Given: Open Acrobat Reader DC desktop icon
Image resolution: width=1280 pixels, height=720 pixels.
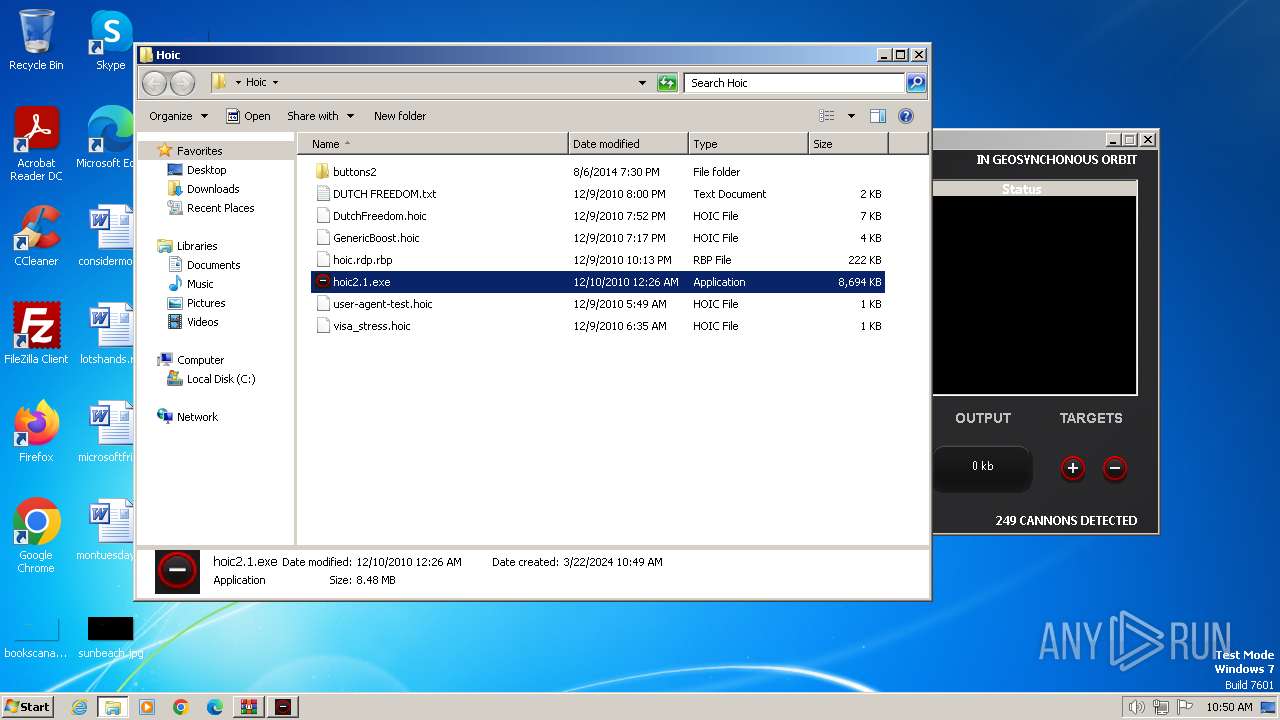Looking at the screenshot, I should point(36,145).
